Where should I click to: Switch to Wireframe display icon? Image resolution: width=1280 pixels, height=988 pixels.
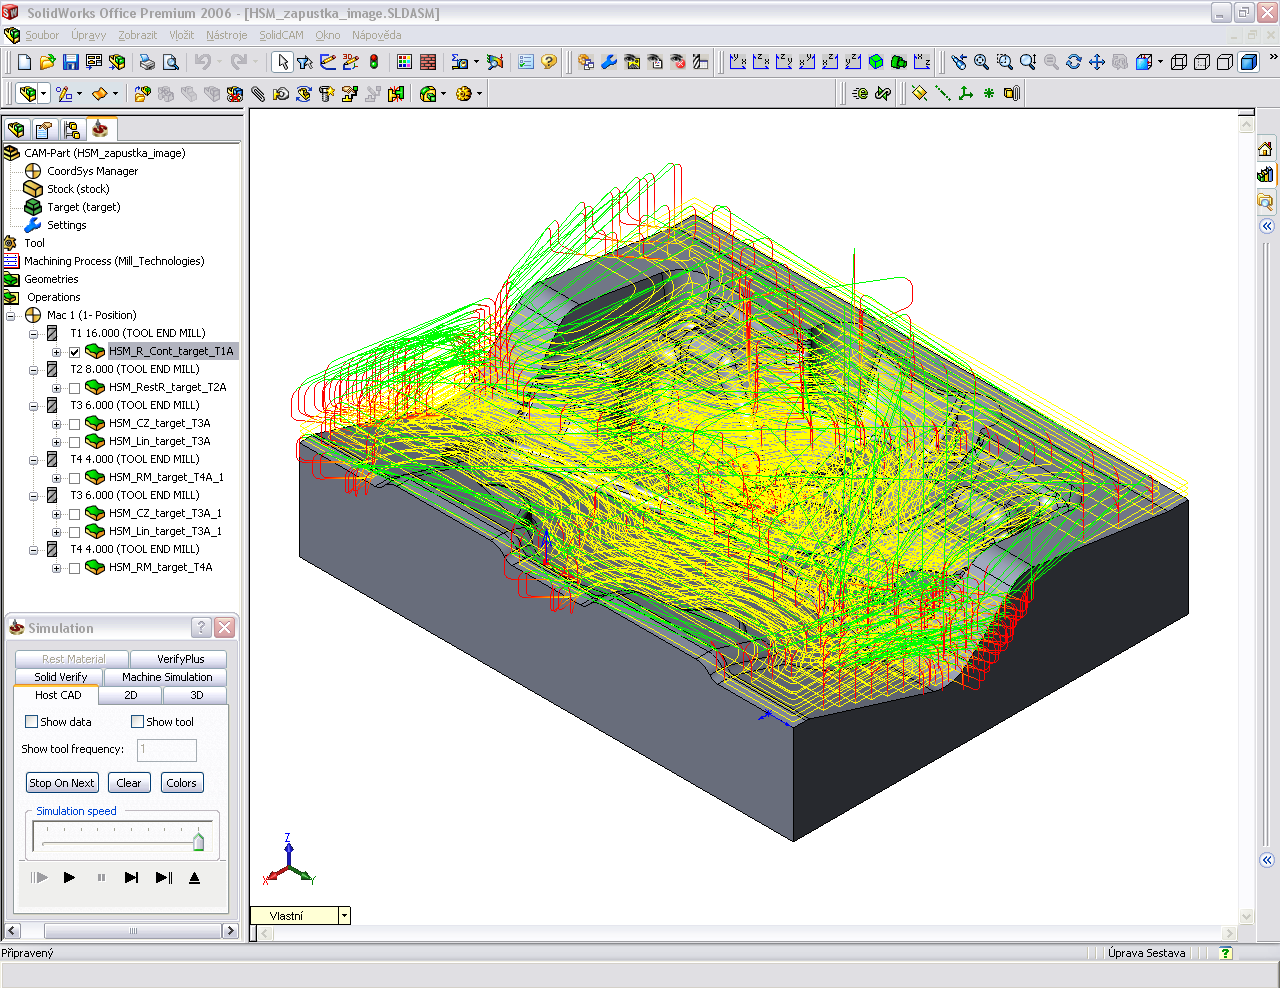coord(1179,62)
